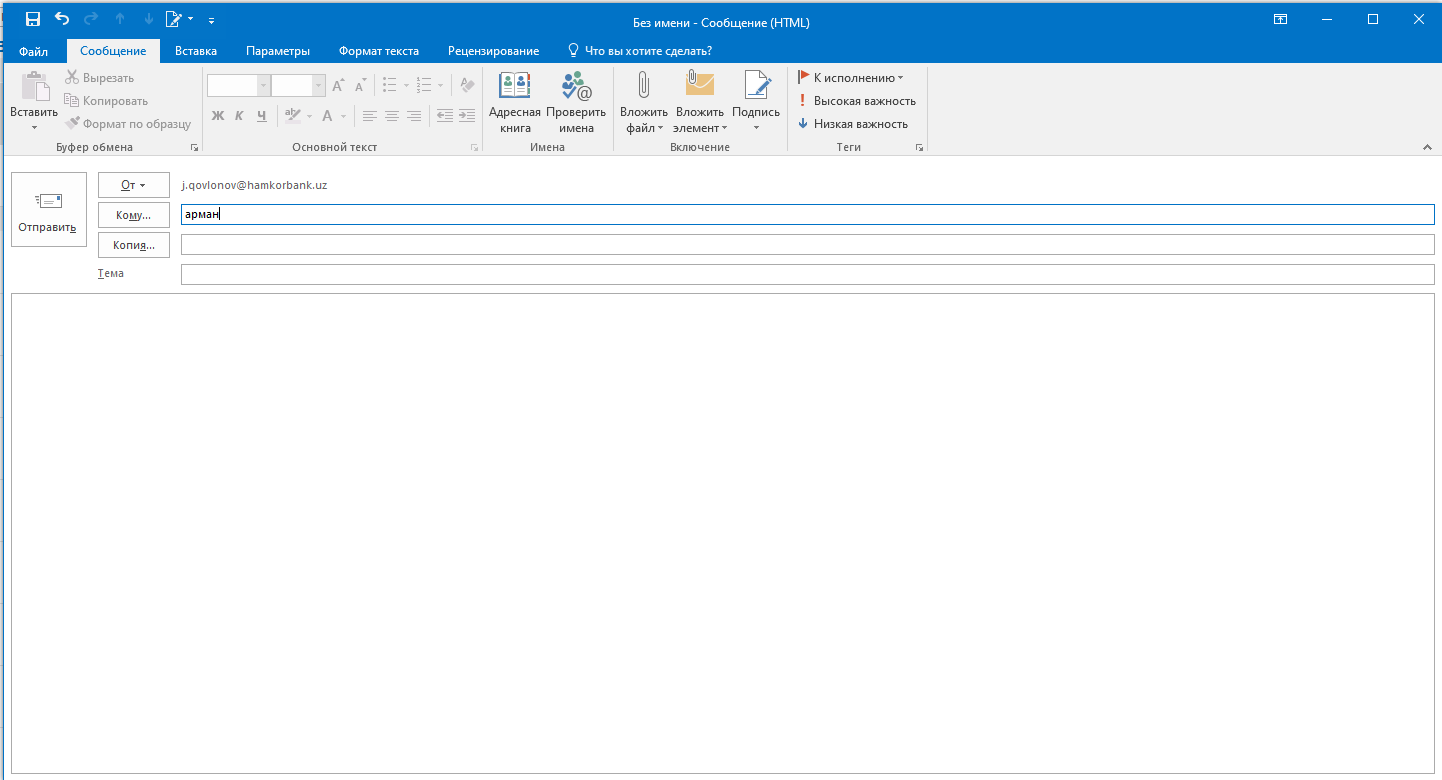1442x780 pixels.
Task: Switch to the Формат текста tab
Action: 379,51
